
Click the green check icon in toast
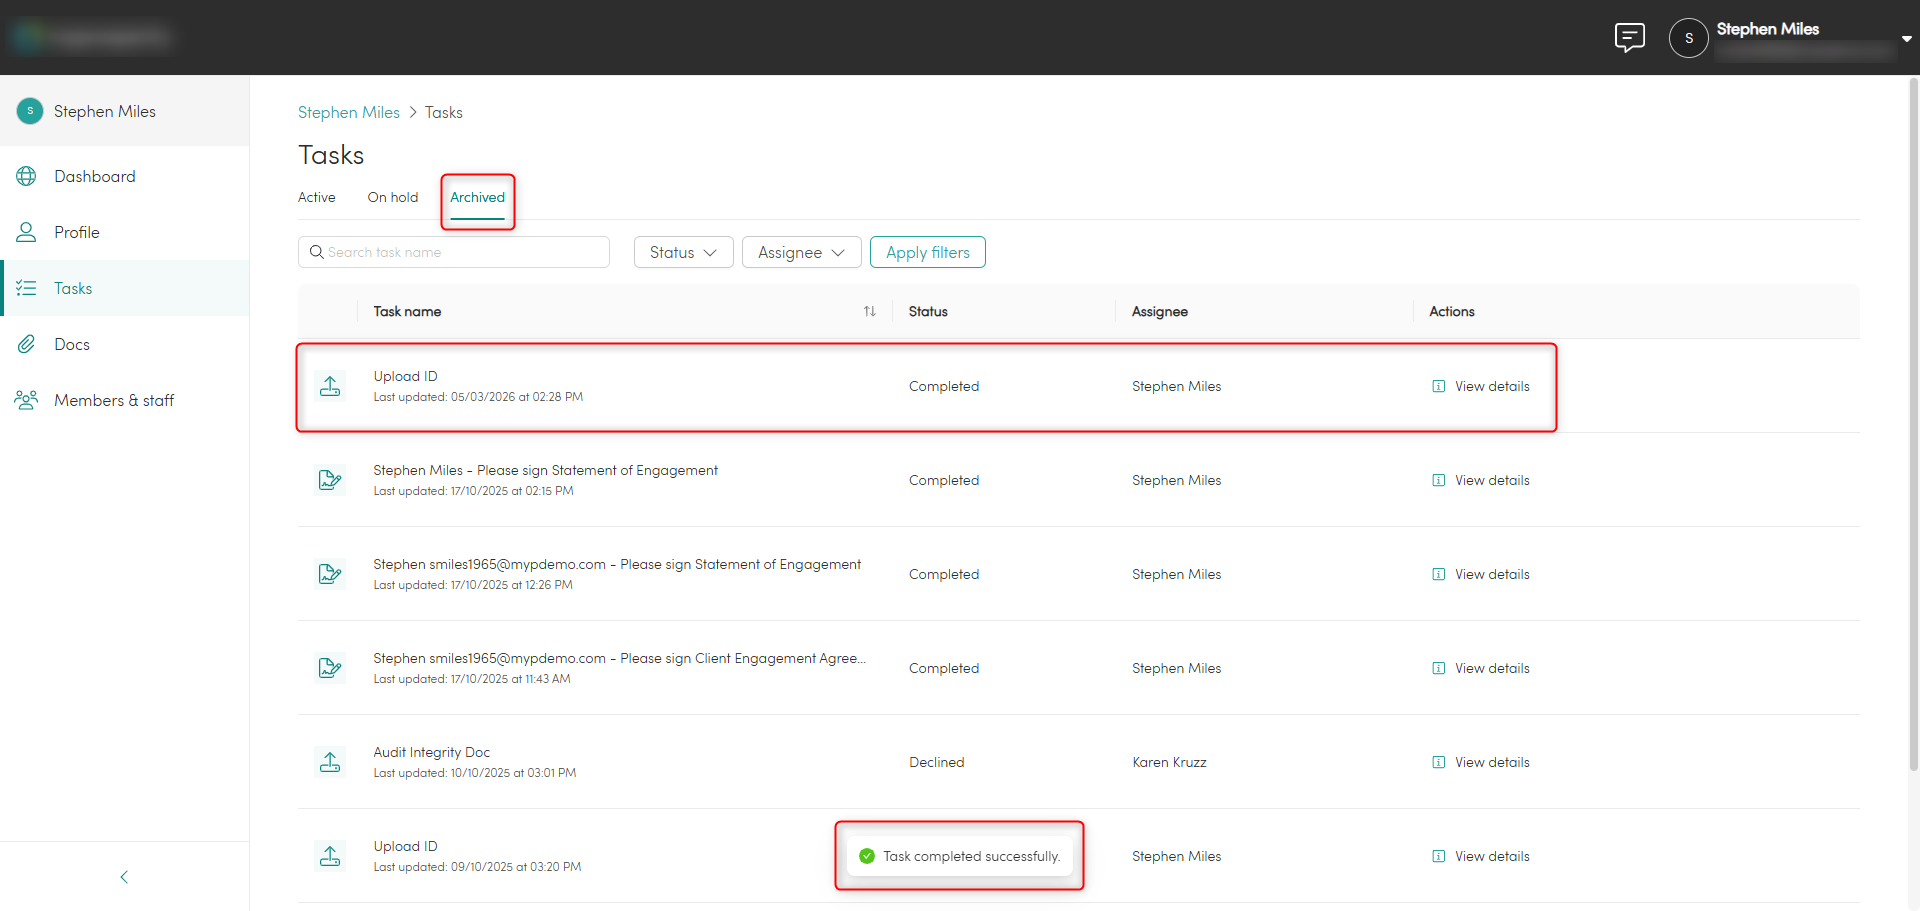[x=867, y=856]
